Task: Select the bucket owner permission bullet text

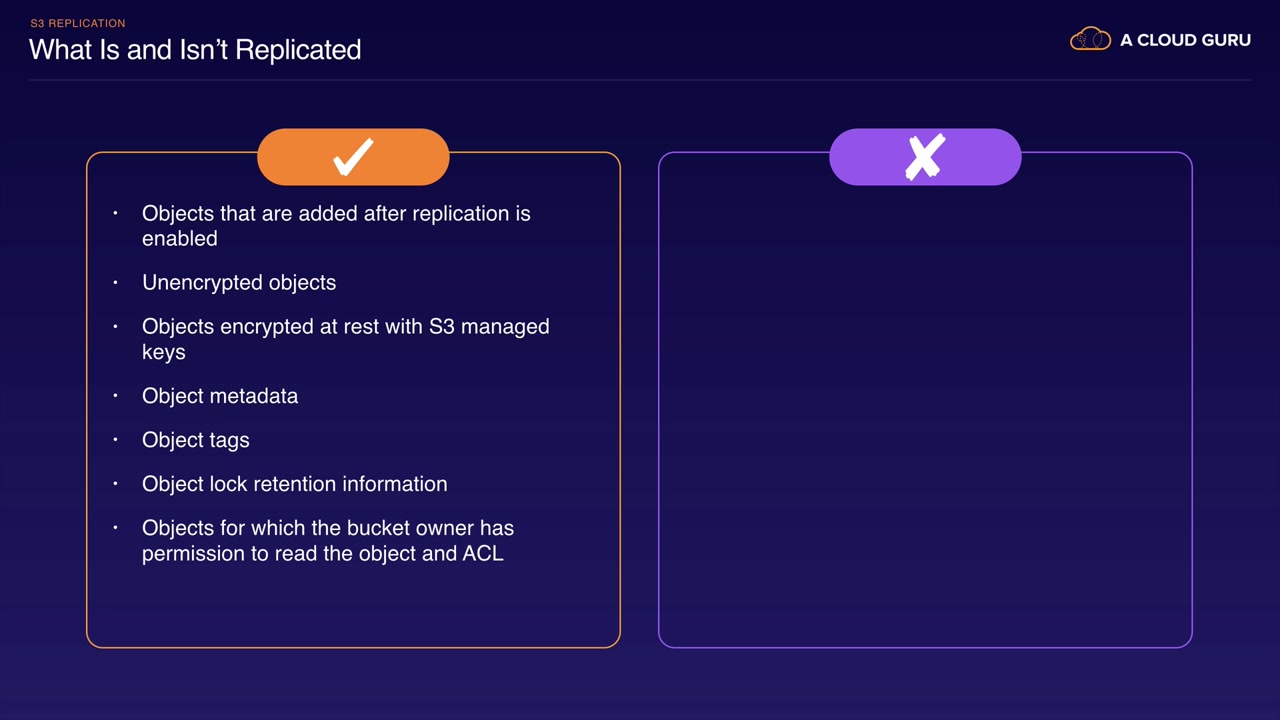Action: [x=328, y=540]
